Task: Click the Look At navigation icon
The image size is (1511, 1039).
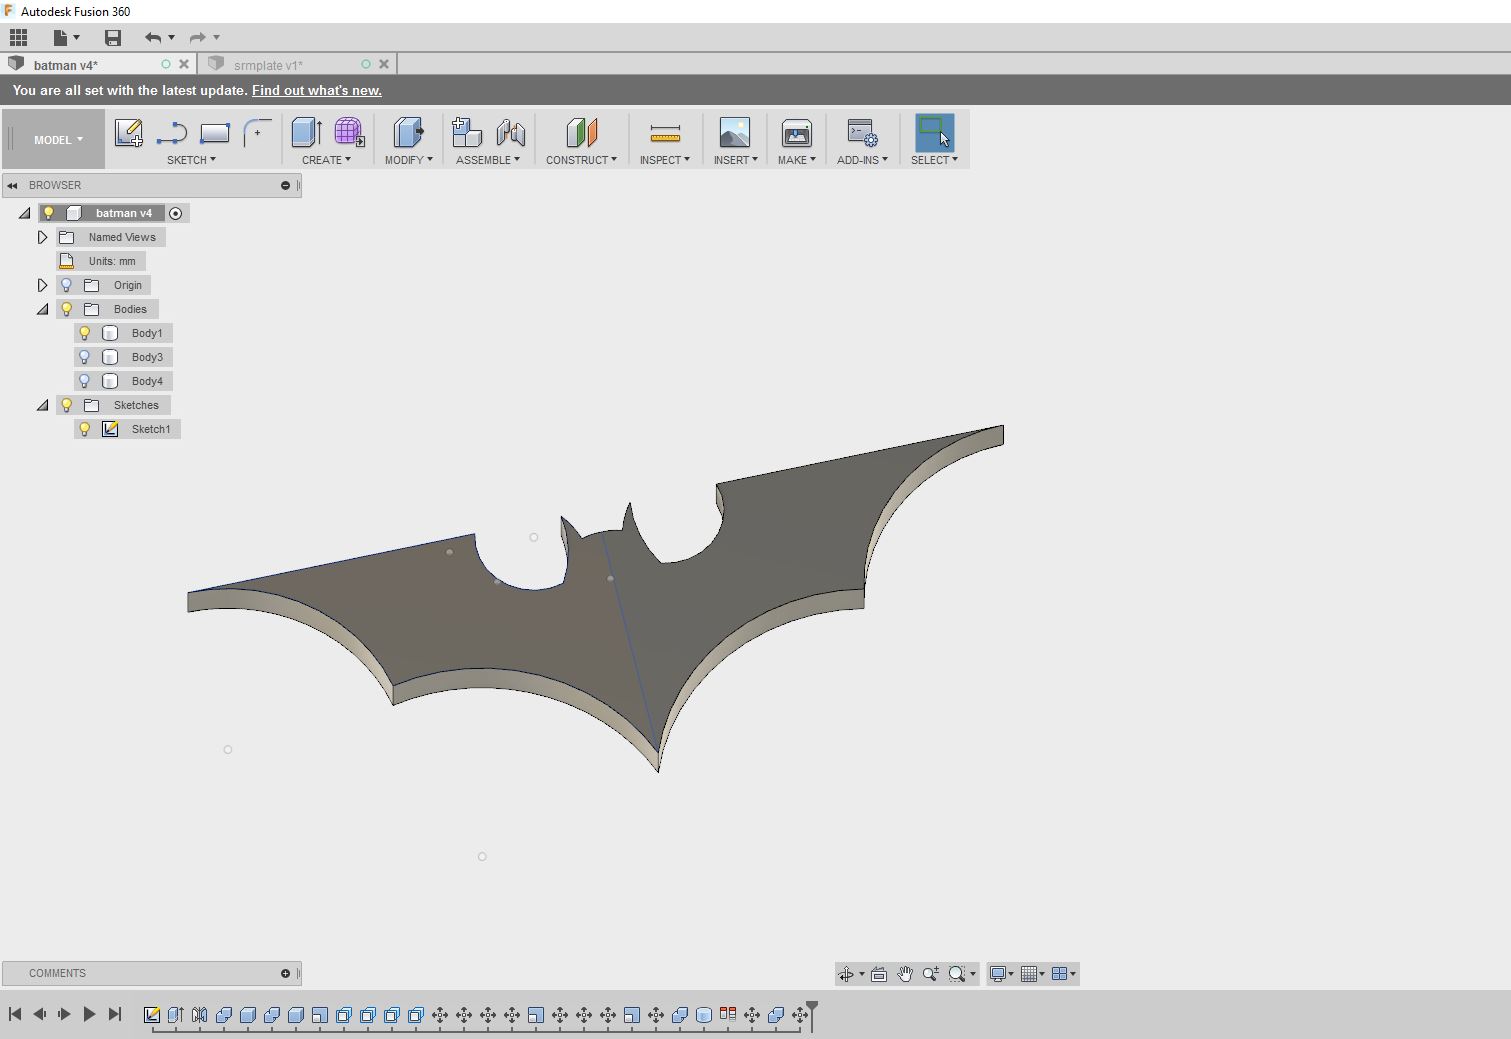Action: 879,974
